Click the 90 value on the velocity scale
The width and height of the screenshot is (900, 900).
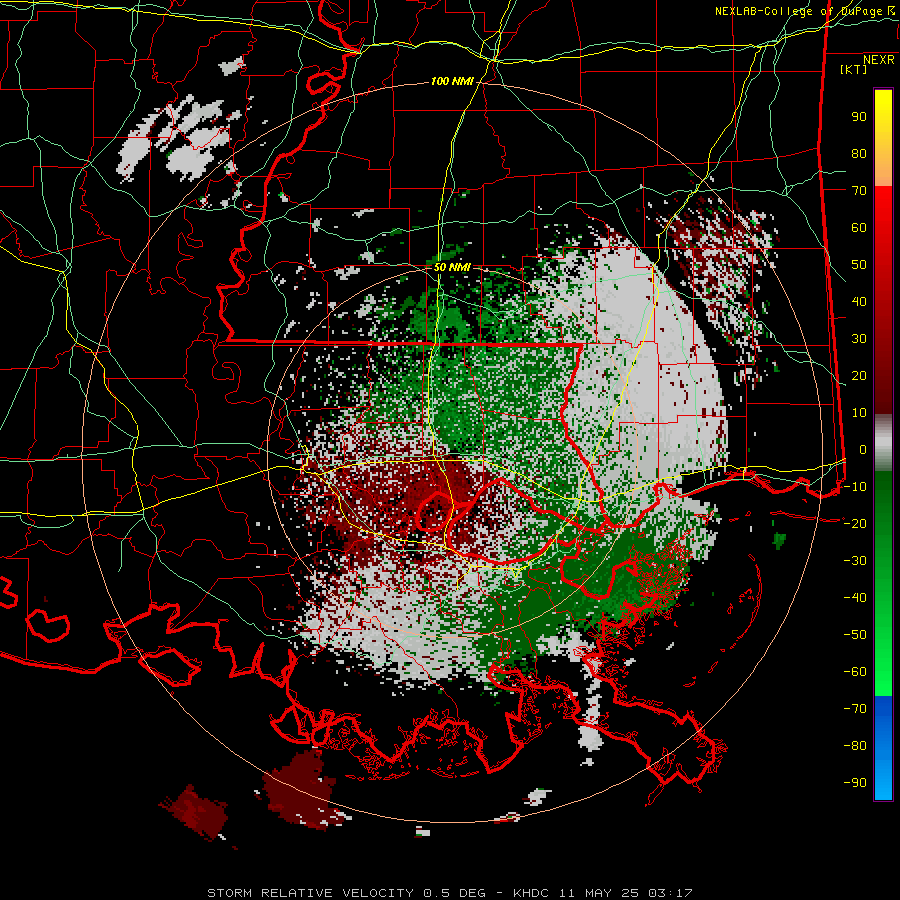(x=859, y=117)
